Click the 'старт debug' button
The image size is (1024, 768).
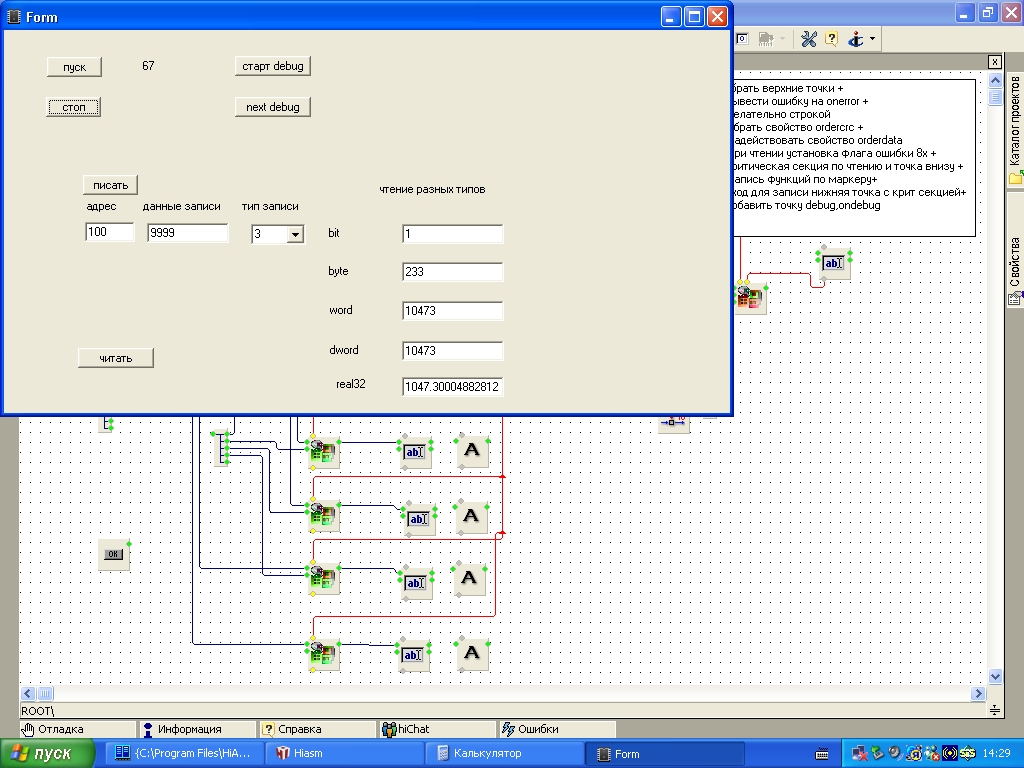(272, 66)
